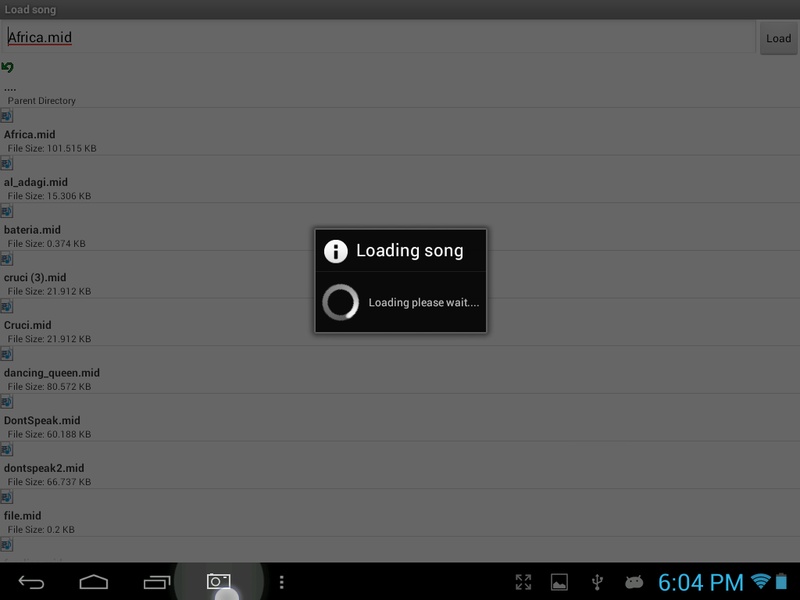800x600 pixels.
Task: Select DontSpeak.mid file entry
Action: (400, 418)
